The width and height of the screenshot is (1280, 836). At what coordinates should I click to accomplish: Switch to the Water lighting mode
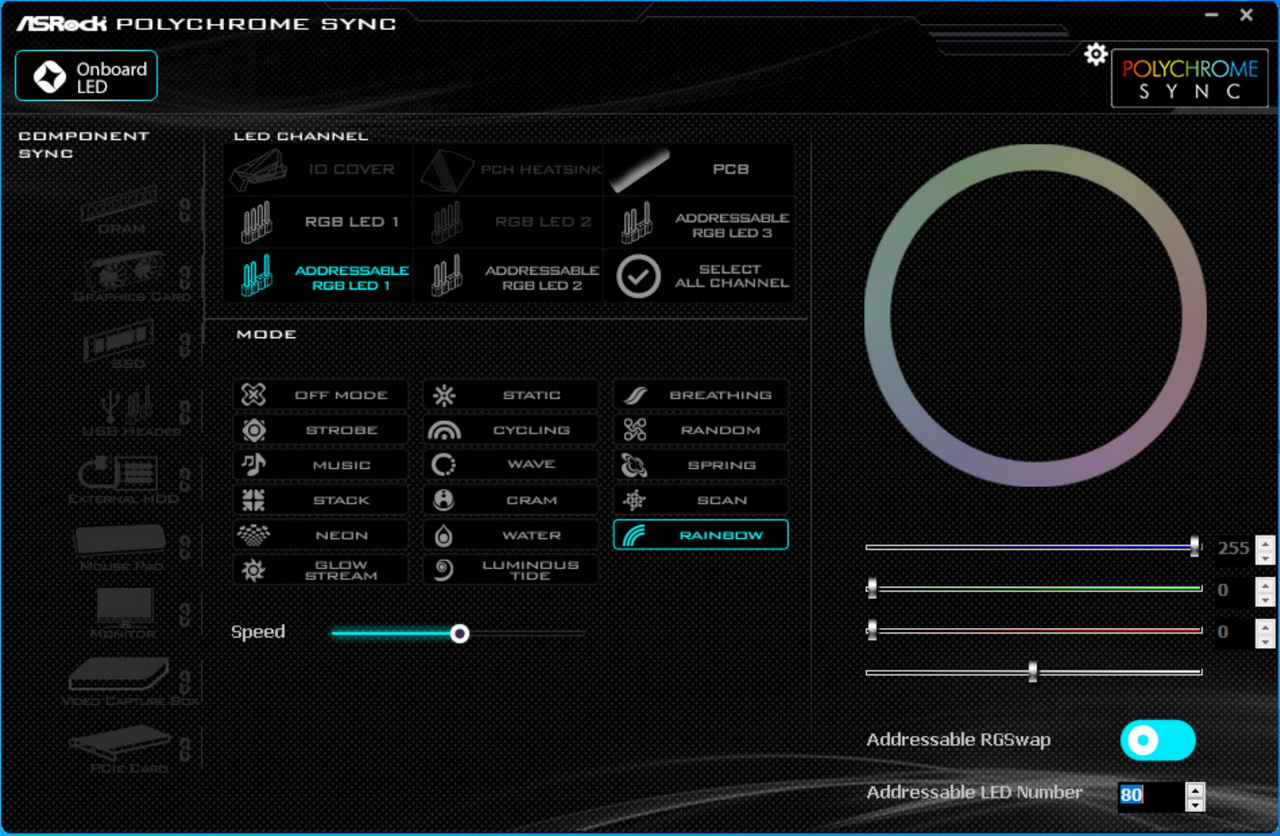510,535
